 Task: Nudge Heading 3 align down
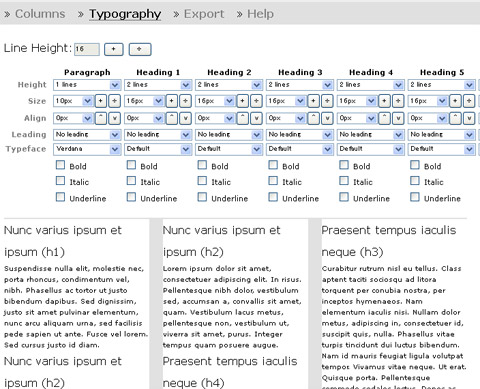pos(327,118)
